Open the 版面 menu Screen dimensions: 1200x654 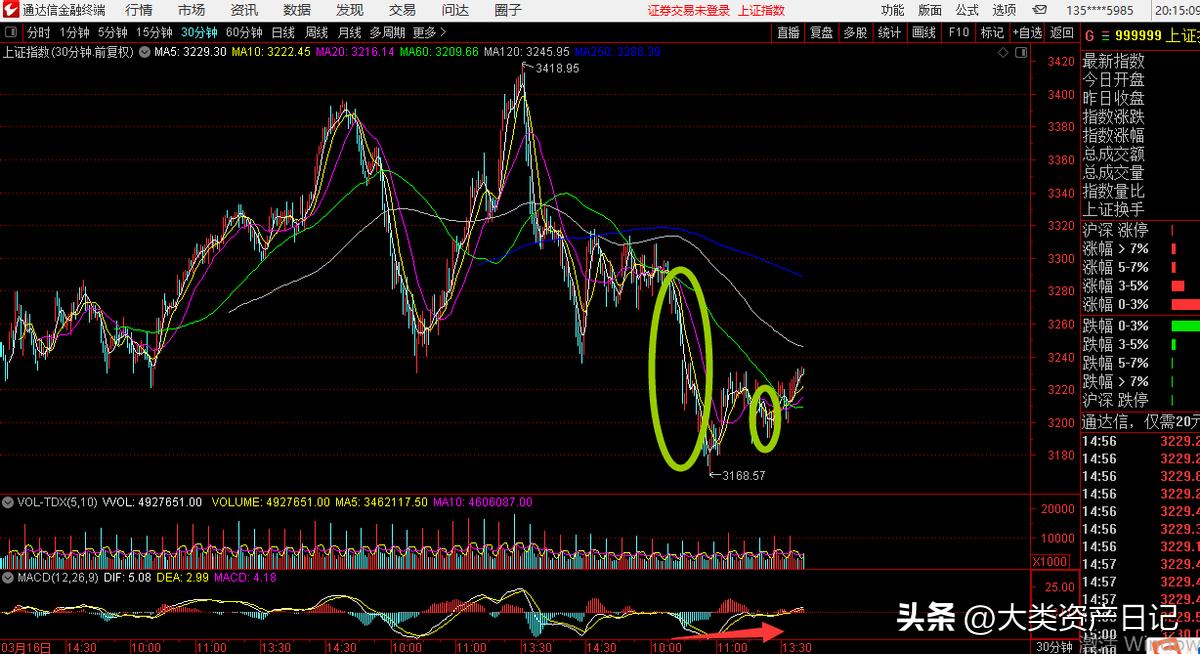click(x=930, y=10)
